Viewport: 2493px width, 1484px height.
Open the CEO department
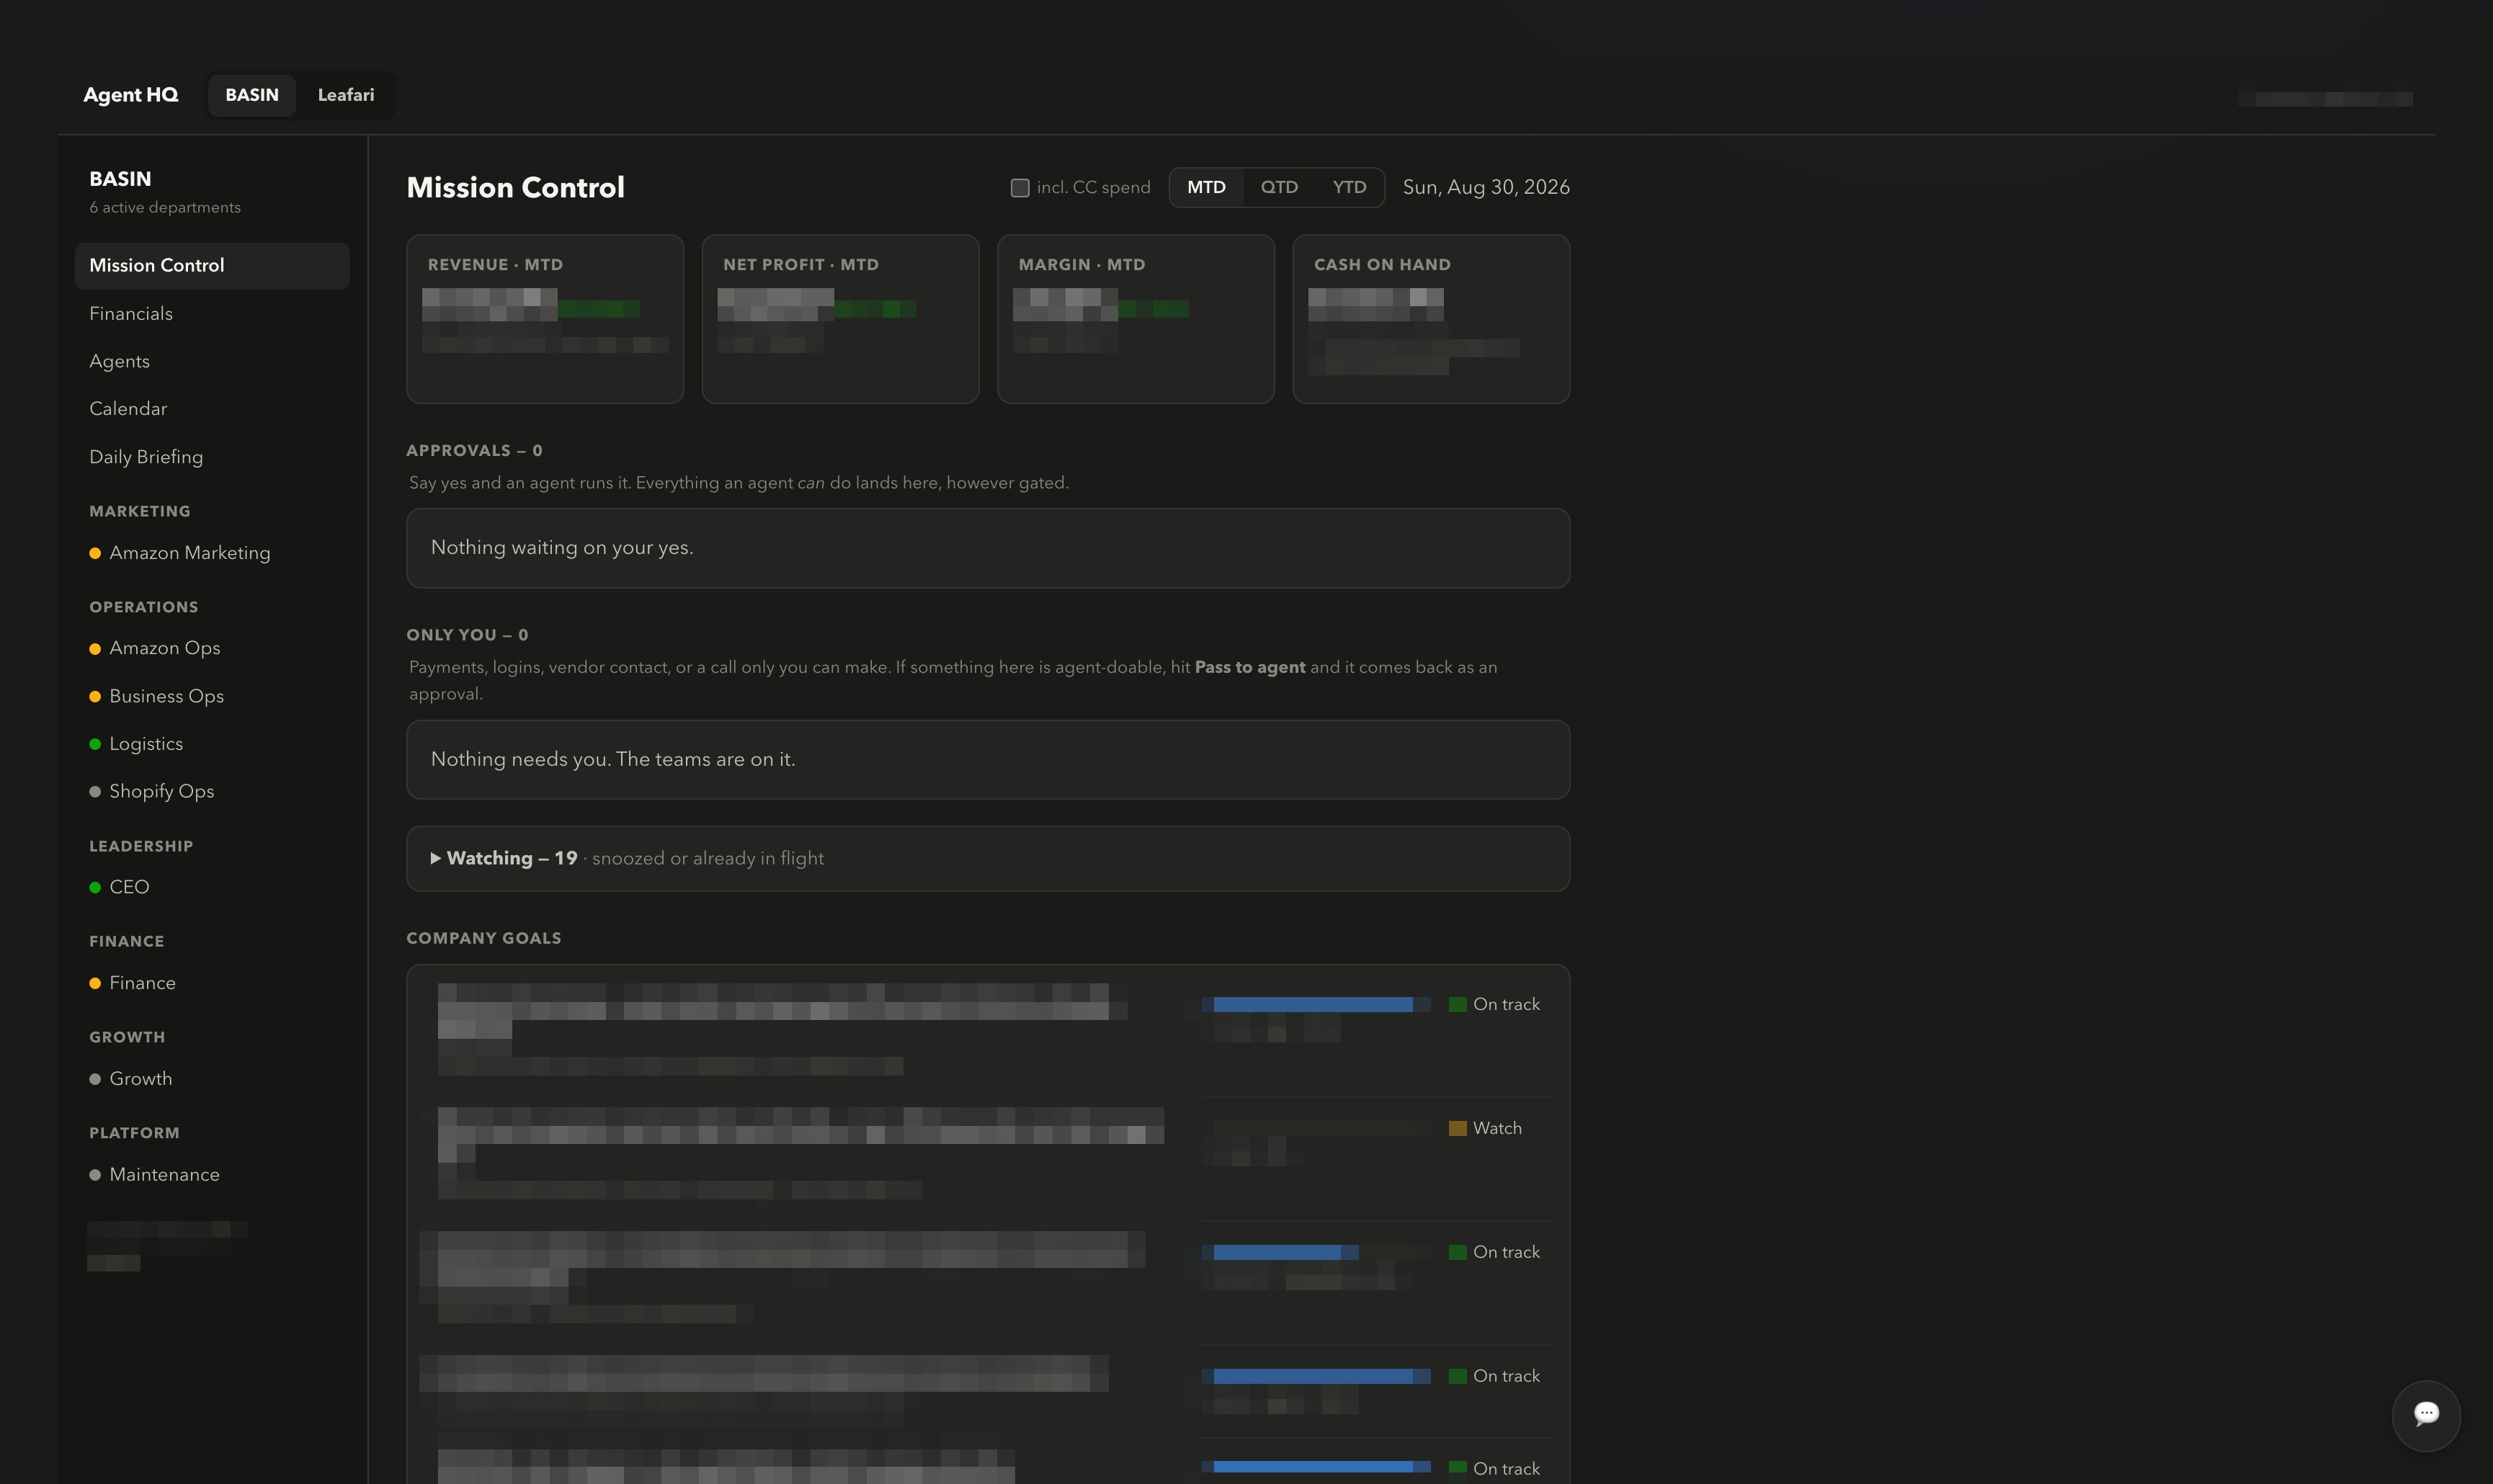pos(212,887)
